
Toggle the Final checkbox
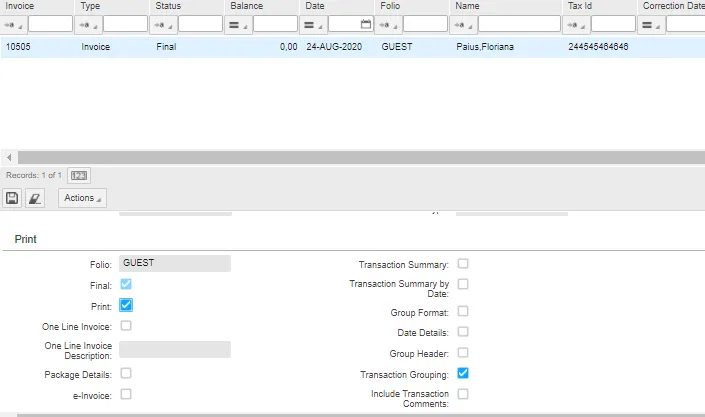tap(126, 284)
